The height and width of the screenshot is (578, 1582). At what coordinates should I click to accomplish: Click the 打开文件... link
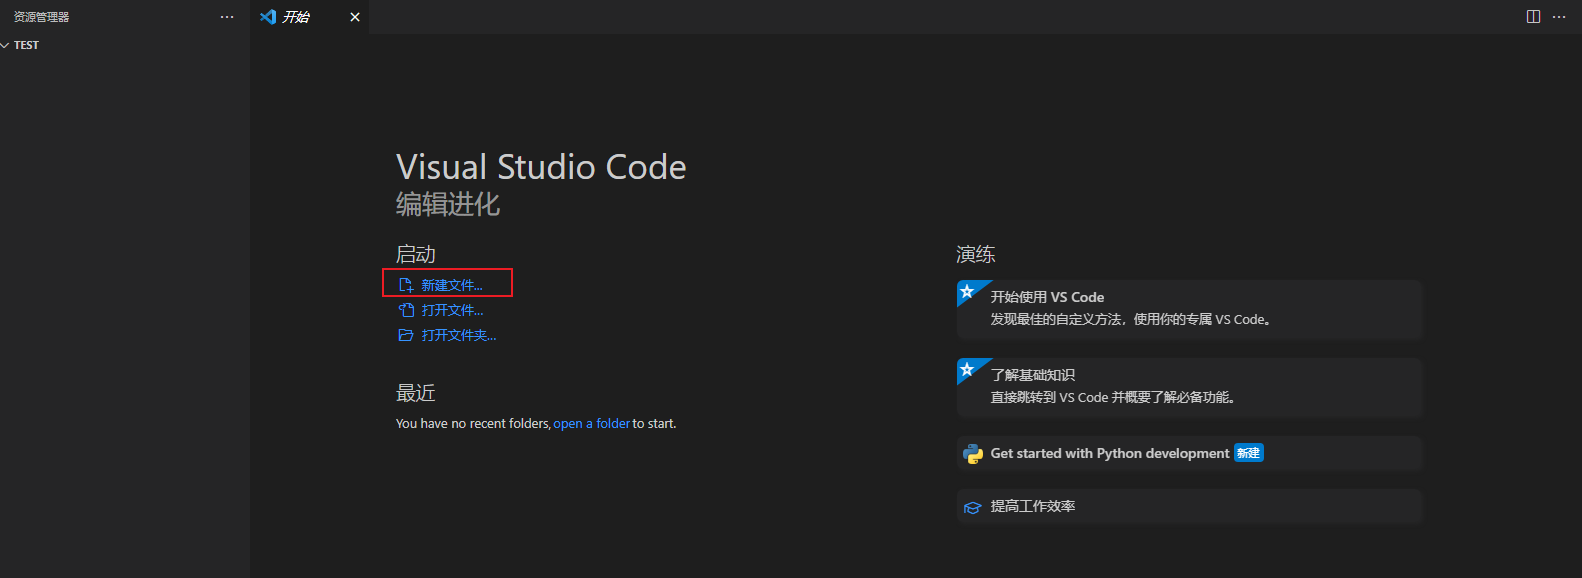point(452,310)
